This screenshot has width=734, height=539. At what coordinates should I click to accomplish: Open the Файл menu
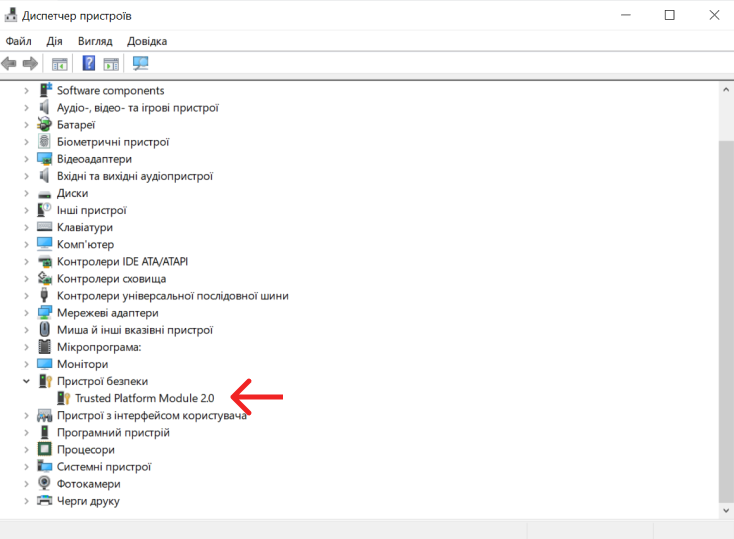18,41
